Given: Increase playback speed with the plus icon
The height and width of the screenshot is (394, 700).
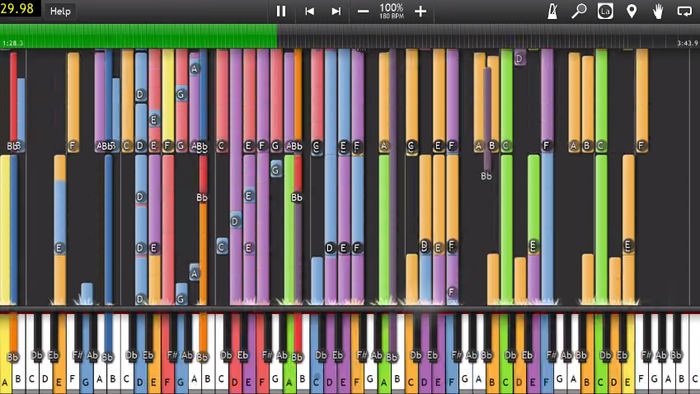Looking at the screenshot, I should pos(420,11).
